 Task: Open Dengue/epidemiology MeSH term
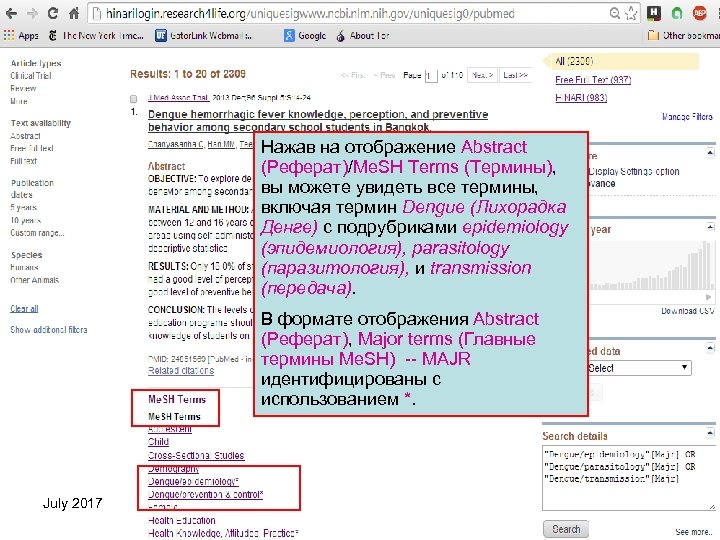[193, 481]
